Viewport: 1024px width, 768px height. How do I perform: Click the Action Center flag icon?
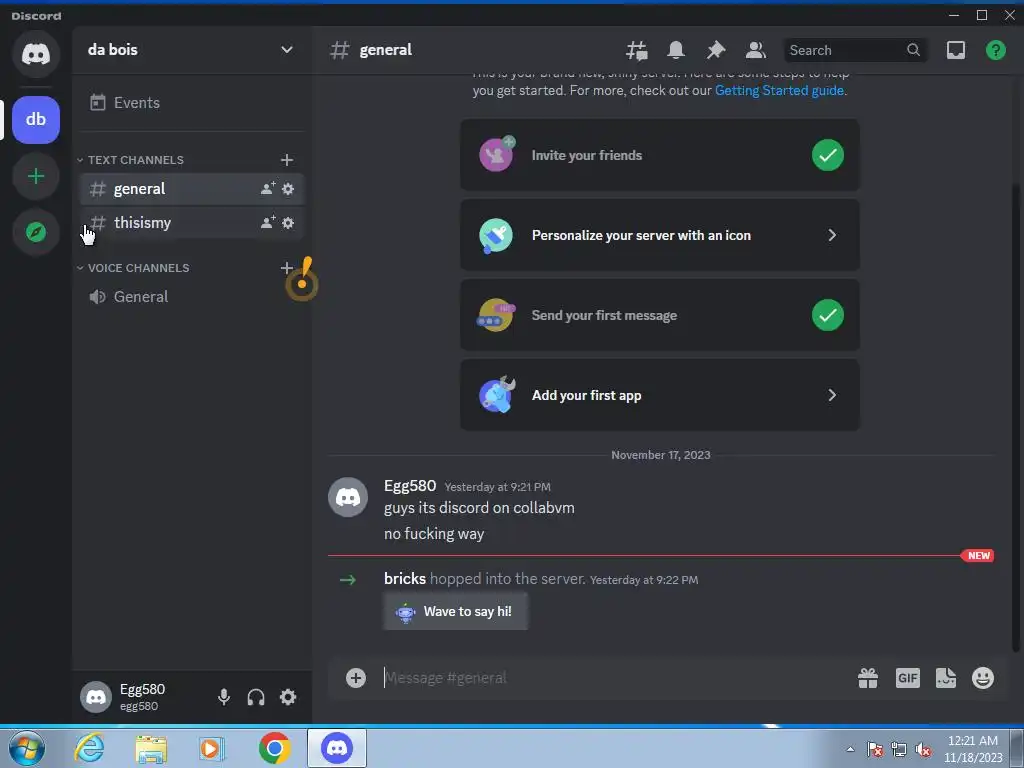point(875,750)
